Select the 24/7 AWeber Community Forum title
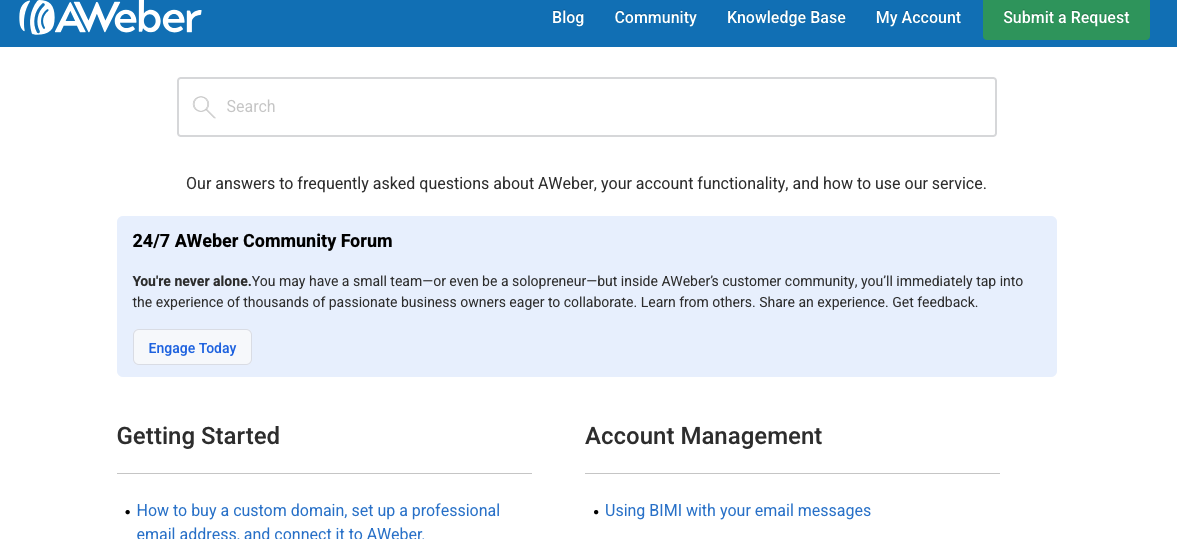The height and width of the screenshot is (539, 1177). [263, 241]
